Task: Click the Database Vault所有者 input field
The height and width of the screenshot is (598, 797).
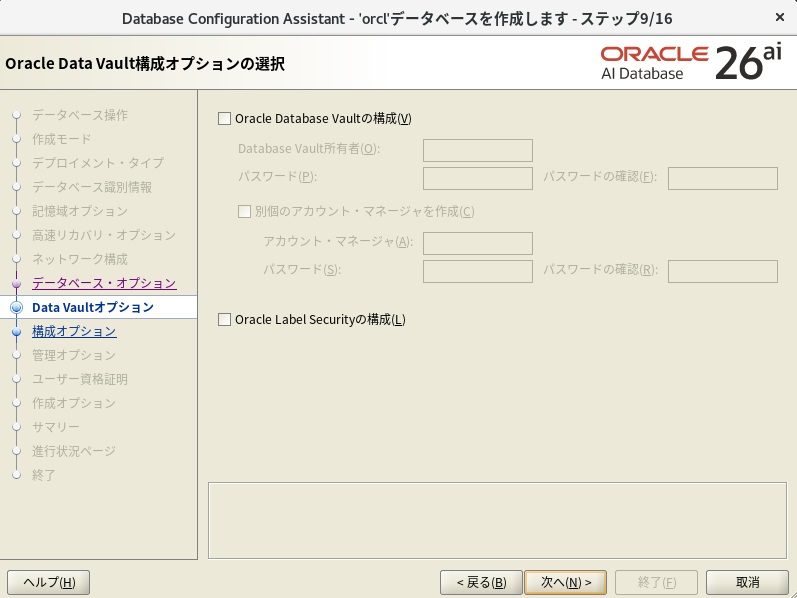Action: (478, 150)
